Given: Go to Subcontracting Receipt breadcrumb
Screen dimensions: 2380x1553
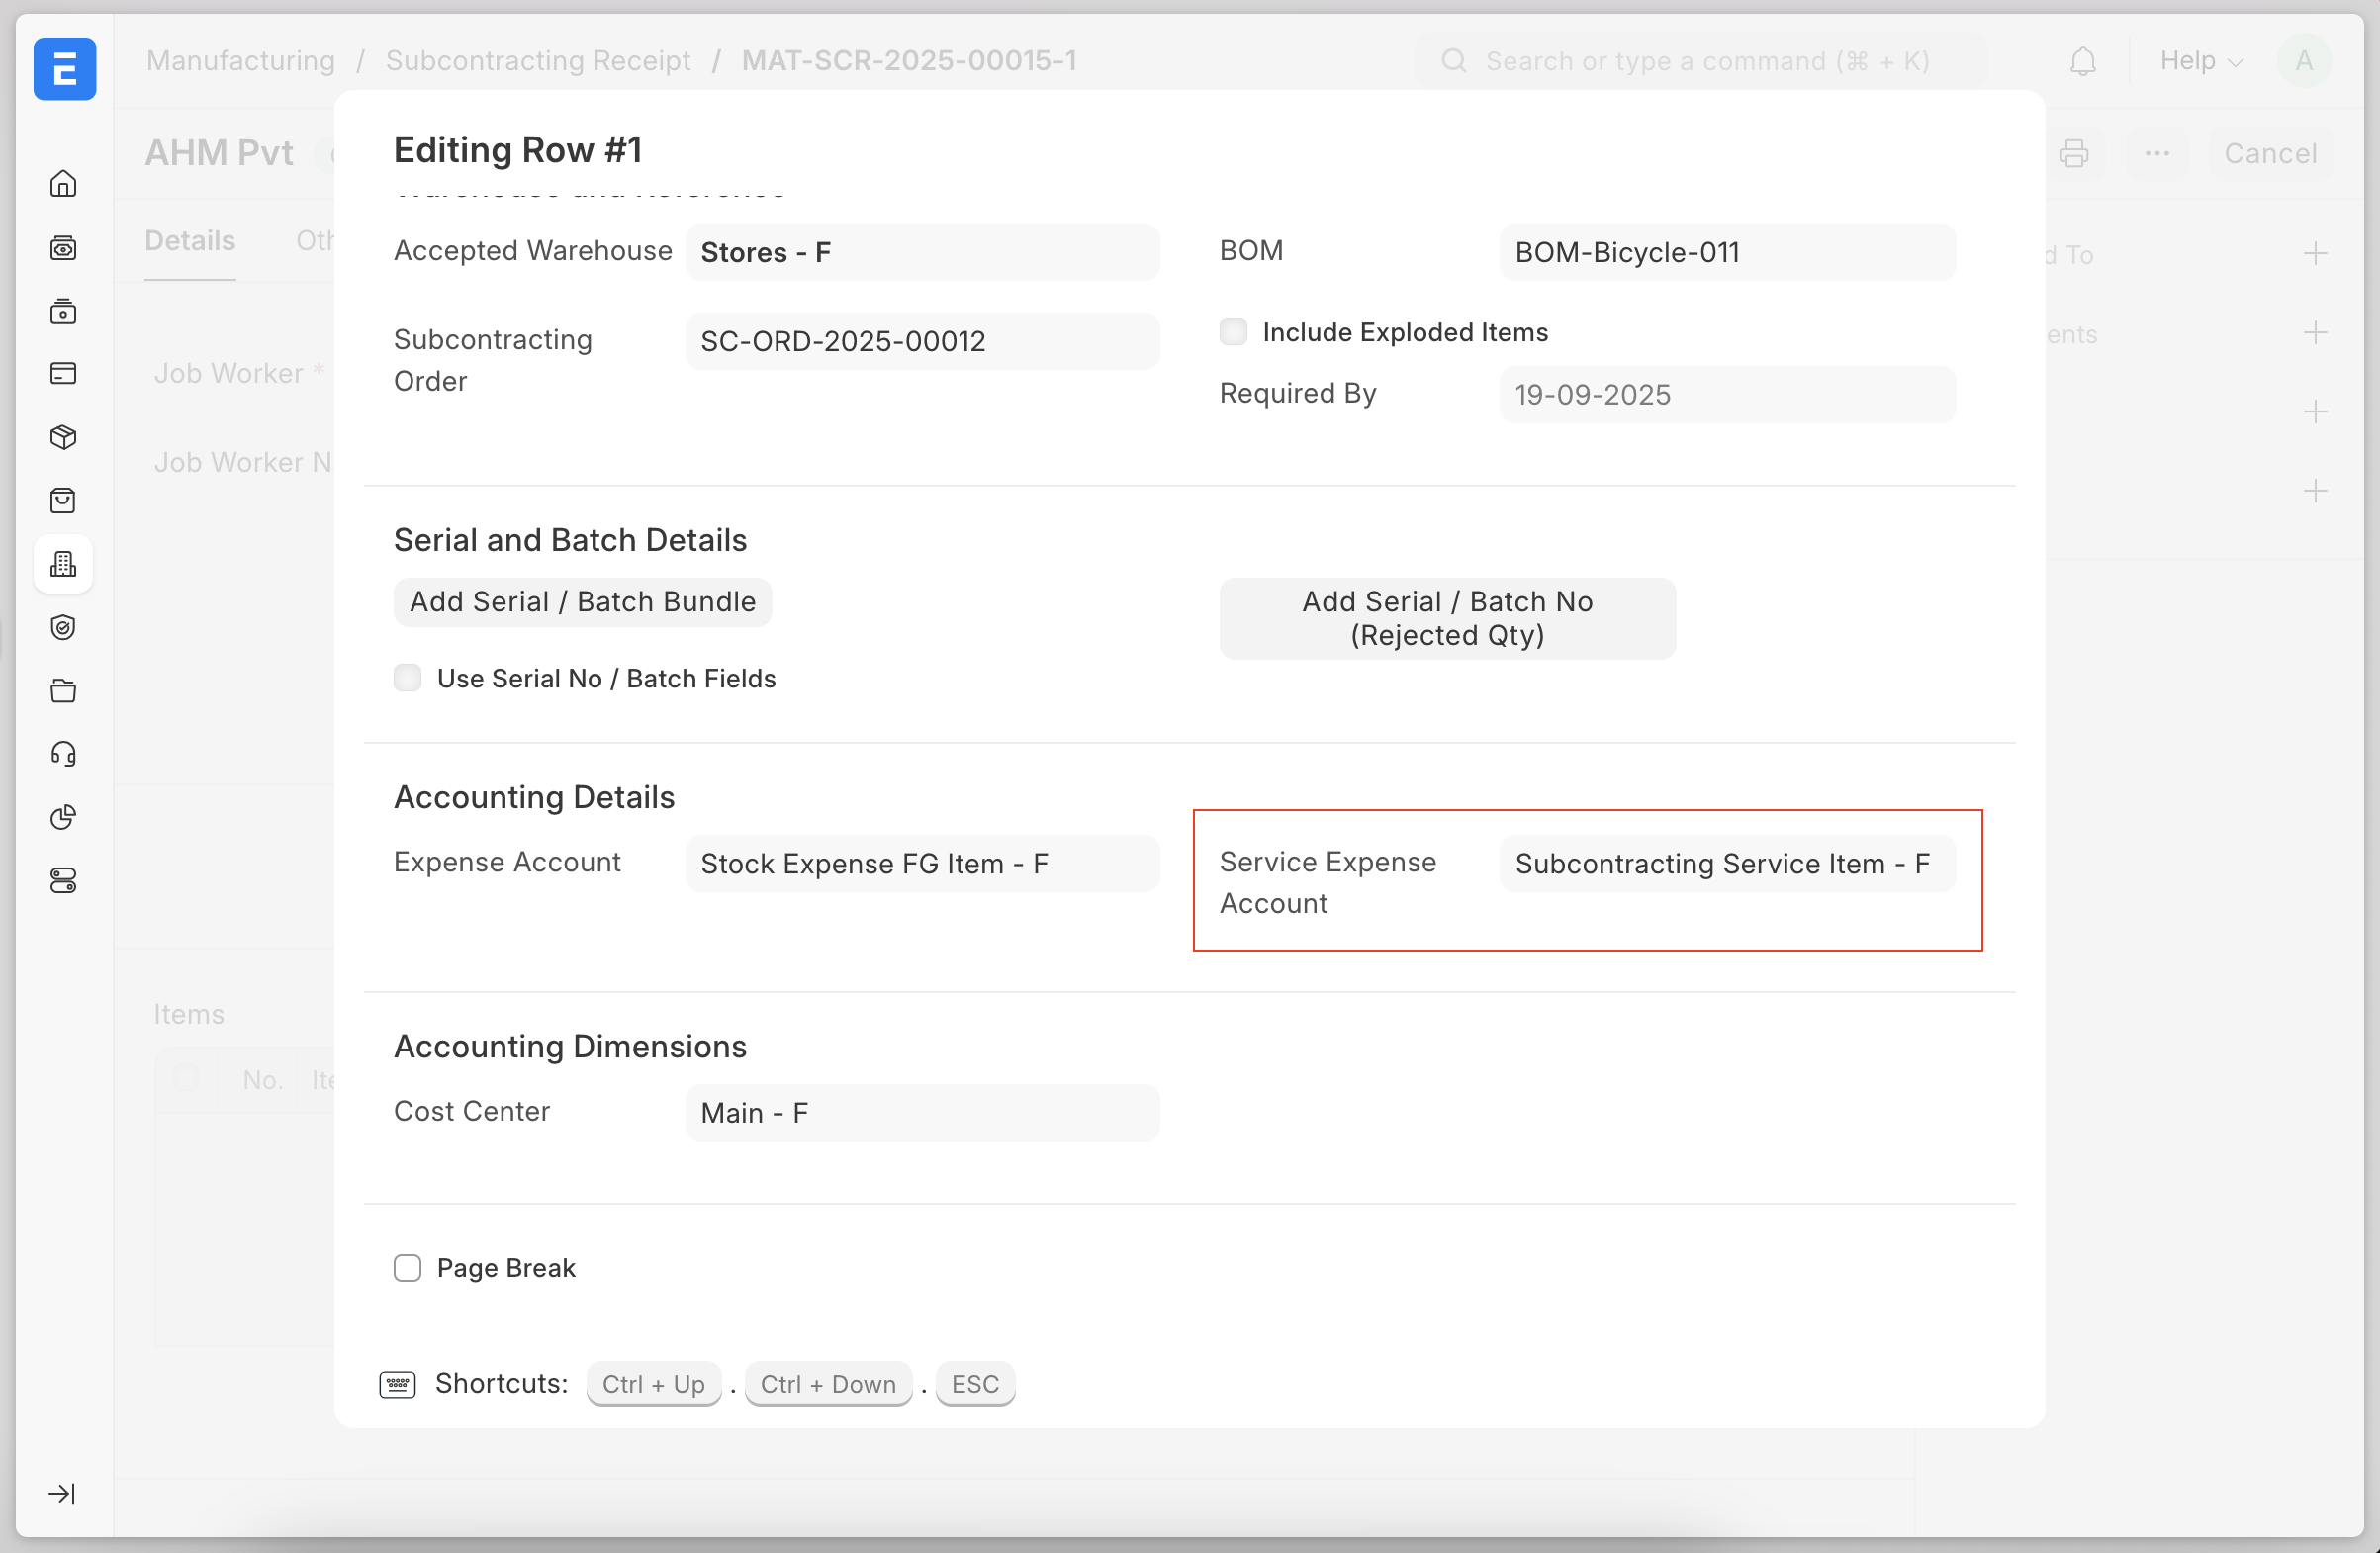Looking at the screenshot, I should 538,61.
